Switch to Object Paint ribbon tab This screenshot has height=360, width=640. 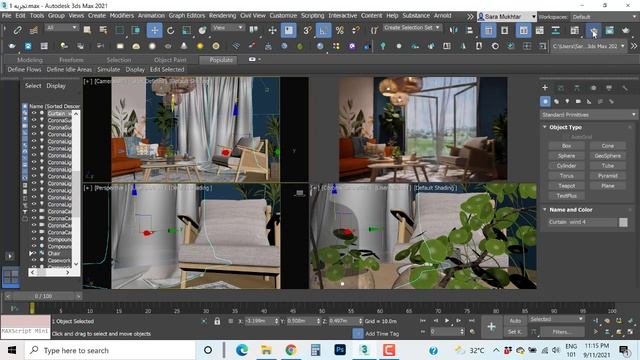(170, 60)
